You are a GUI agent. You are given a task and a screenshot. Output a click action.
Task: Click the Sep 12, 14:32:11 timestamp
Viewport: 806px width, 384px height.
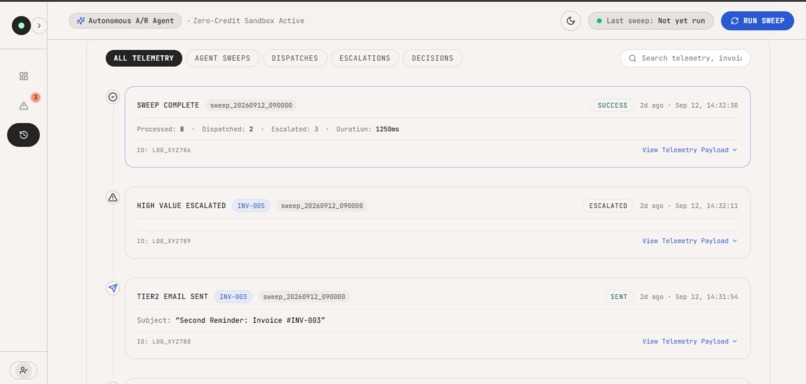[707, 206]
